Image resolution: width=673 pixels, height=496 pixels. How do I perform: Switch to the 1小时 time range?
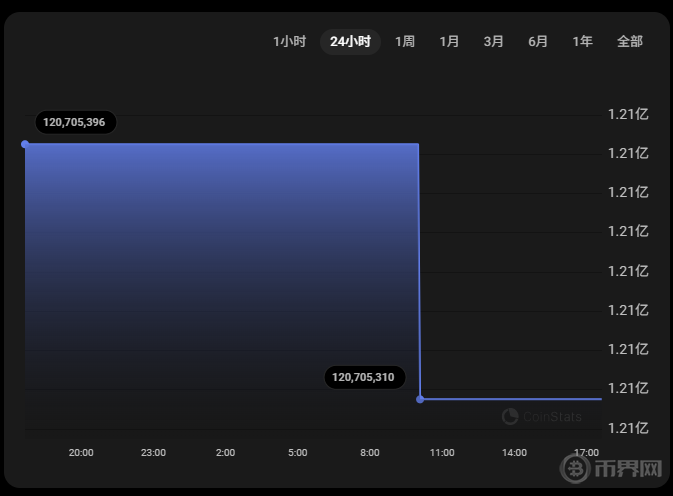(x=289, y=41)
